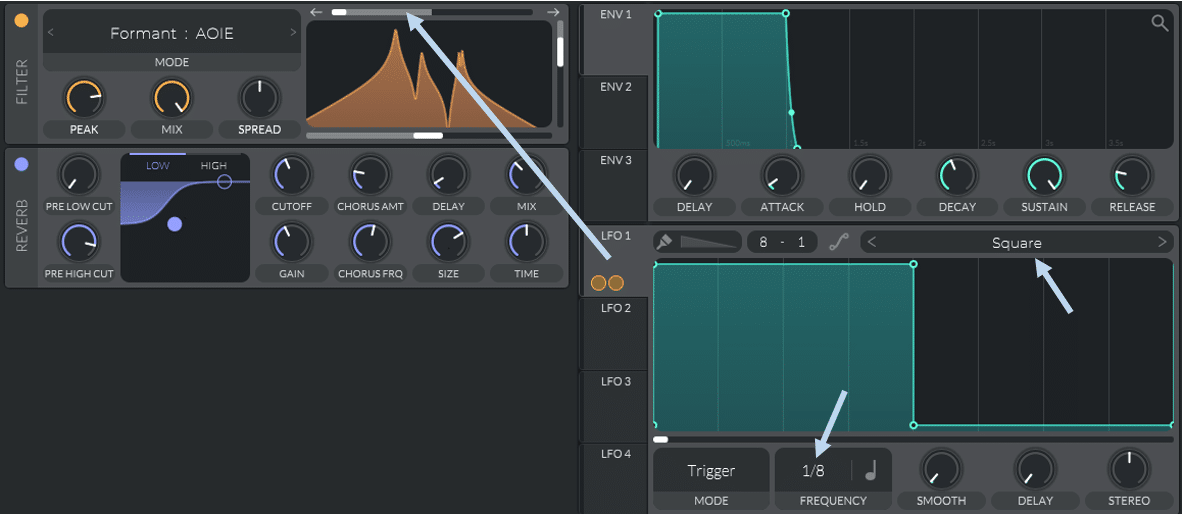Click the slider above the filter graph
The image size is (1182, 514).
click(x=432, y=12)
